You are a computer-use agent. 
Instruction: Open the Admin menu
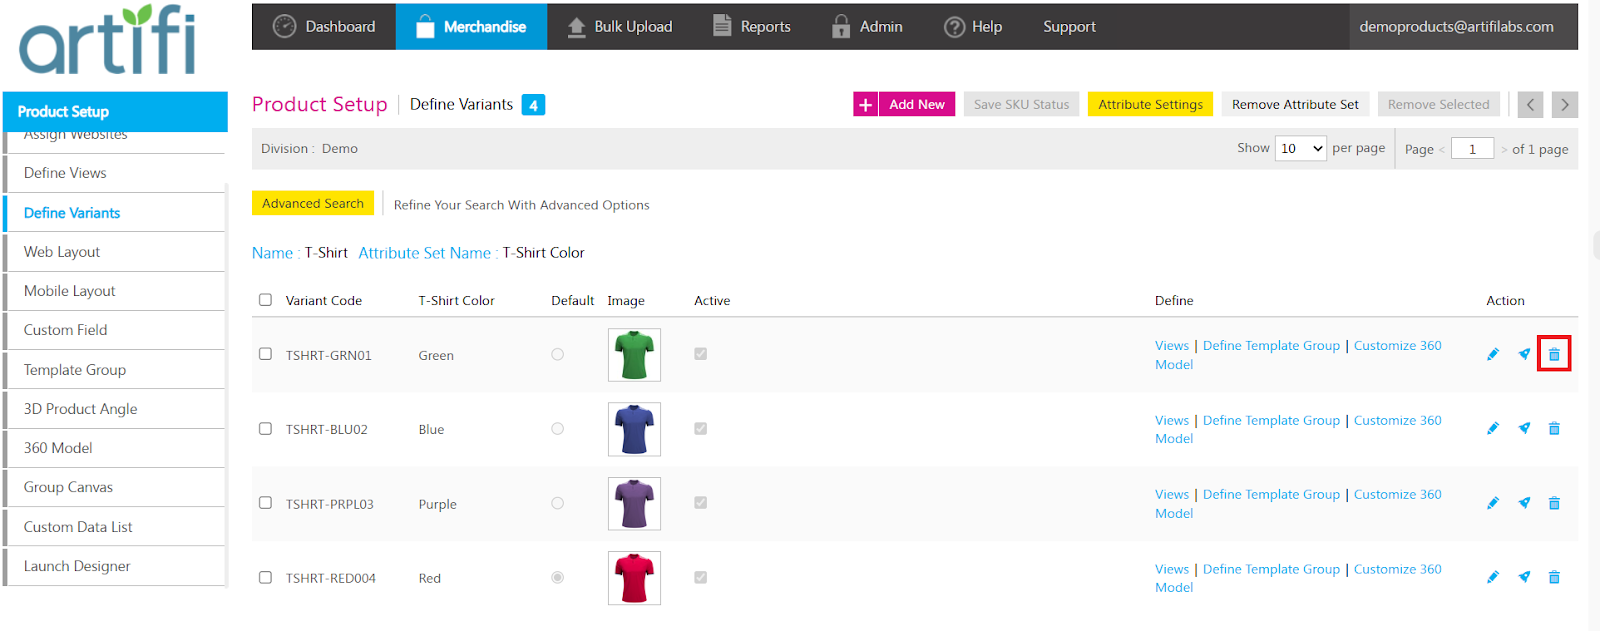click(867, 26)
